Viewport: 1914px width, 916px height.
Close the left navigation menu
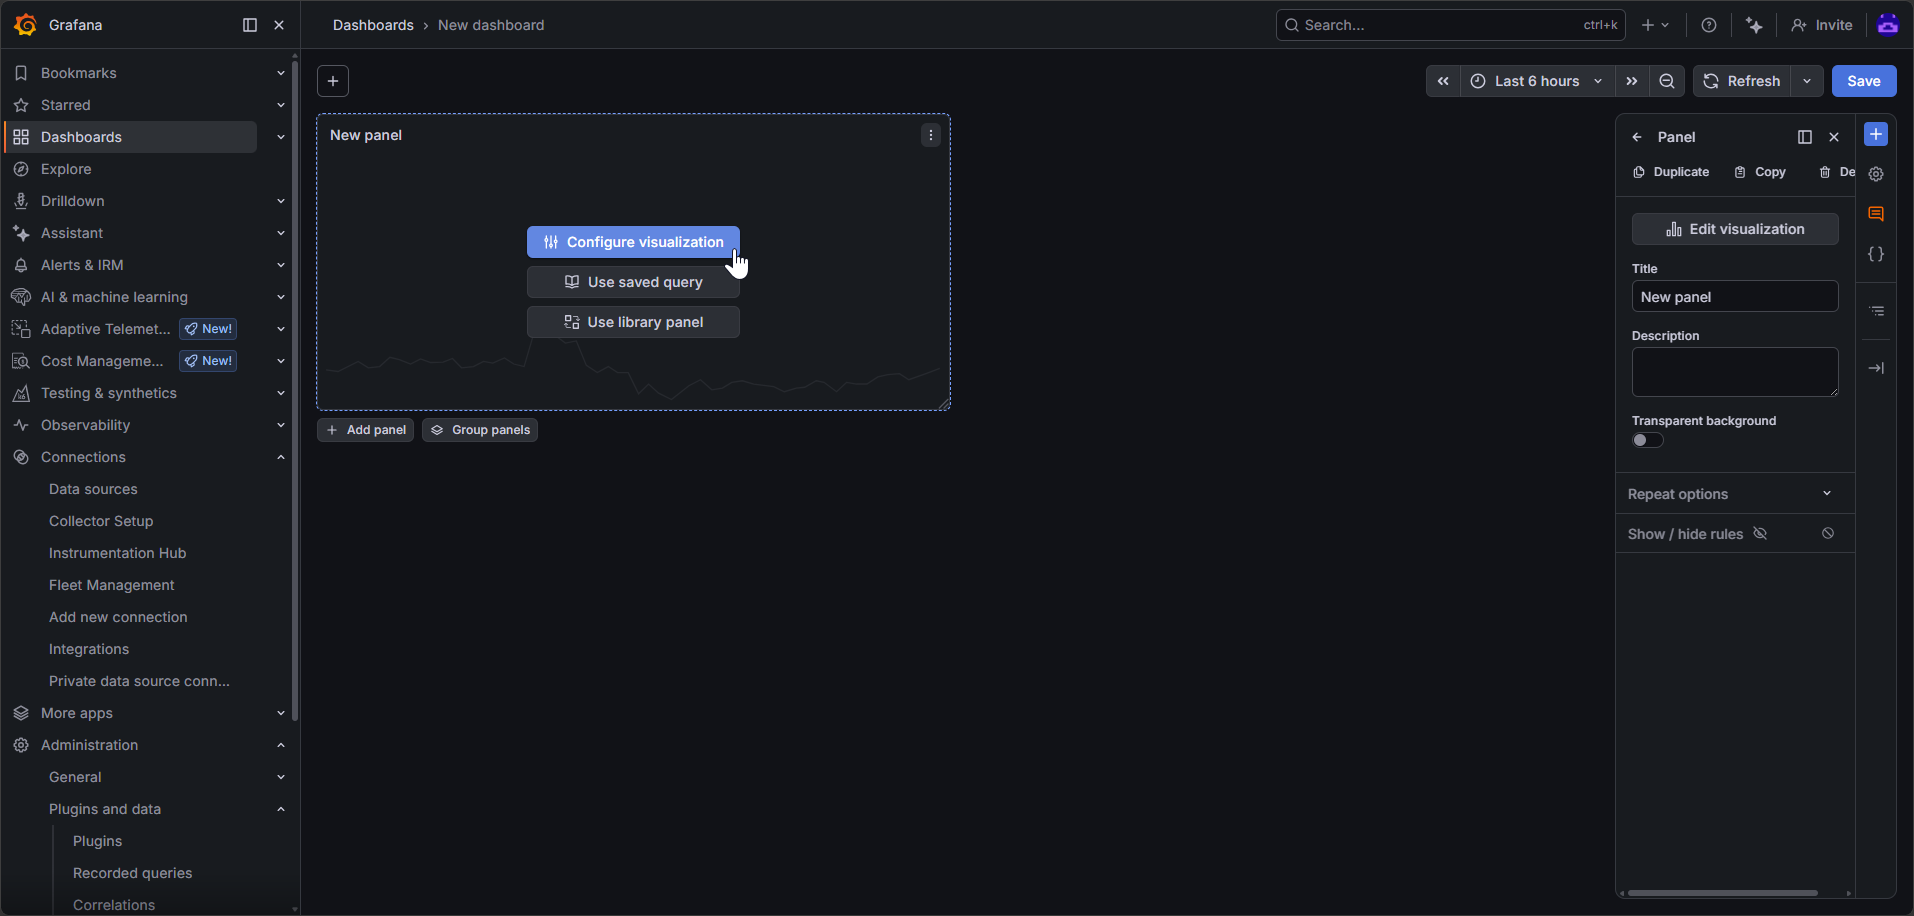279,25
